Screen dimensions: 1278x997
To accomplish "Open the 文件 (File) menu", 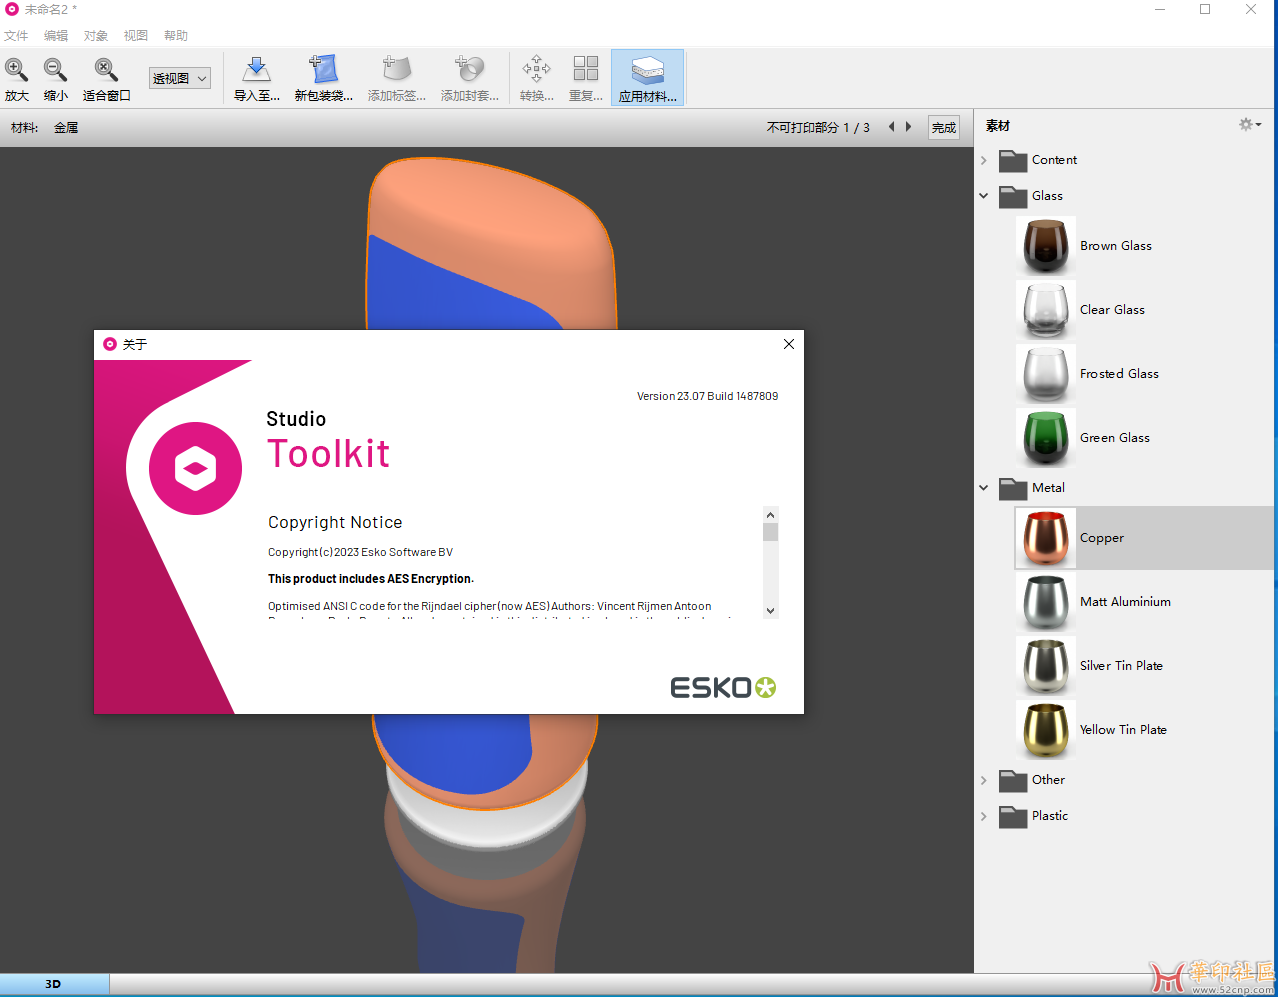I will coord(16,35).
